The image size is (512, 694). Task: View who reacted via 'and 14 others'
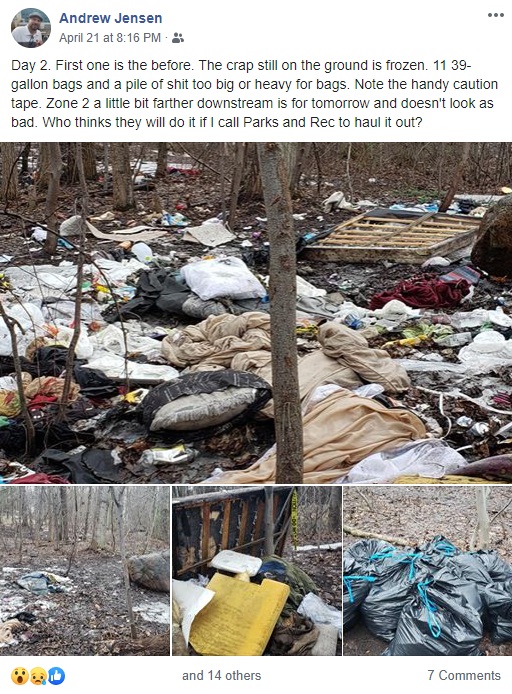point(221,676)
